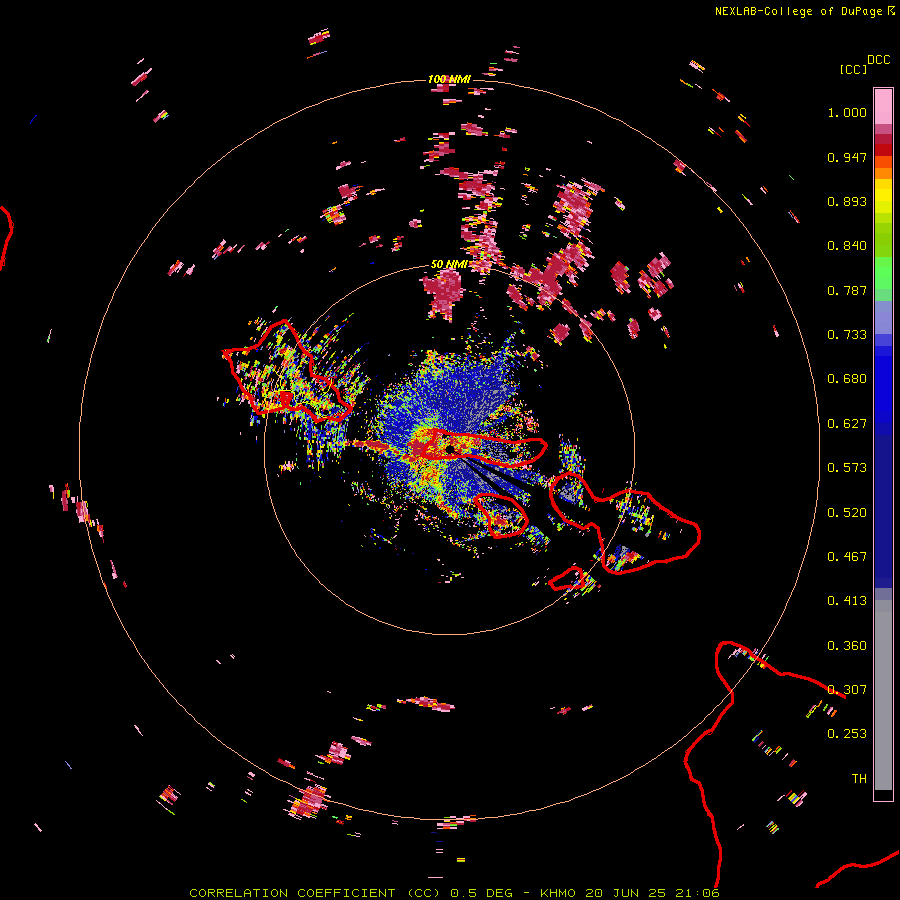Click the 0.627 value on the color scale

(x=847, y=424)
